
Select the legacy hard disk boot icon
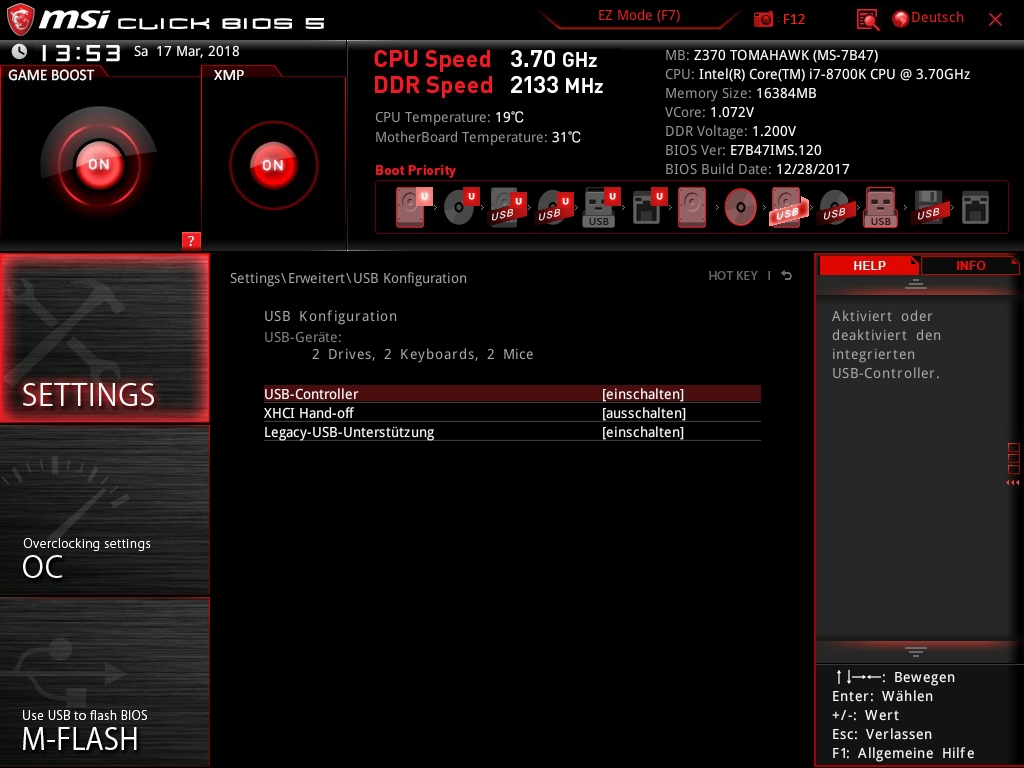click(692, 207)
